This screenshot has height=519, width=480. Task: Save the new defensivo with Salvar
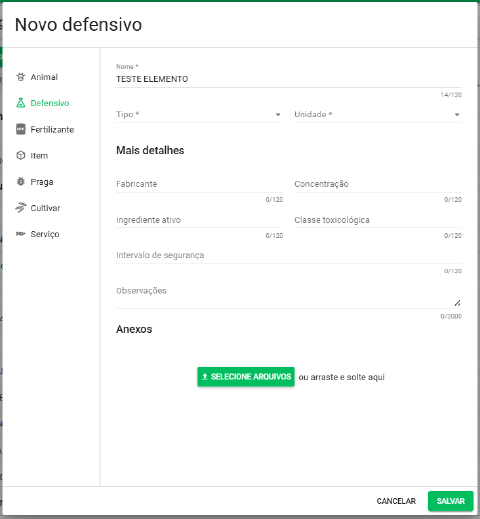point(451,501)
